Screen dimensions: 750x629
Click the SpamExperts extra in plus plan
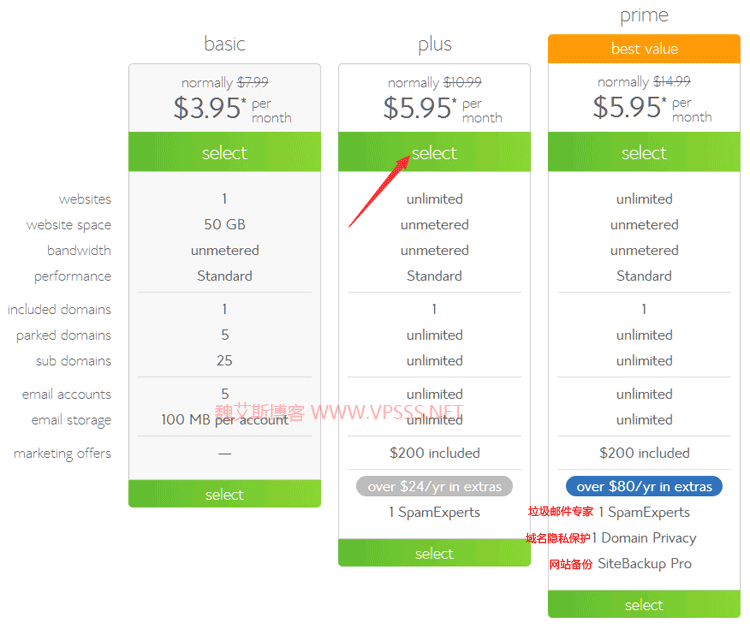(x=434, y=512)
